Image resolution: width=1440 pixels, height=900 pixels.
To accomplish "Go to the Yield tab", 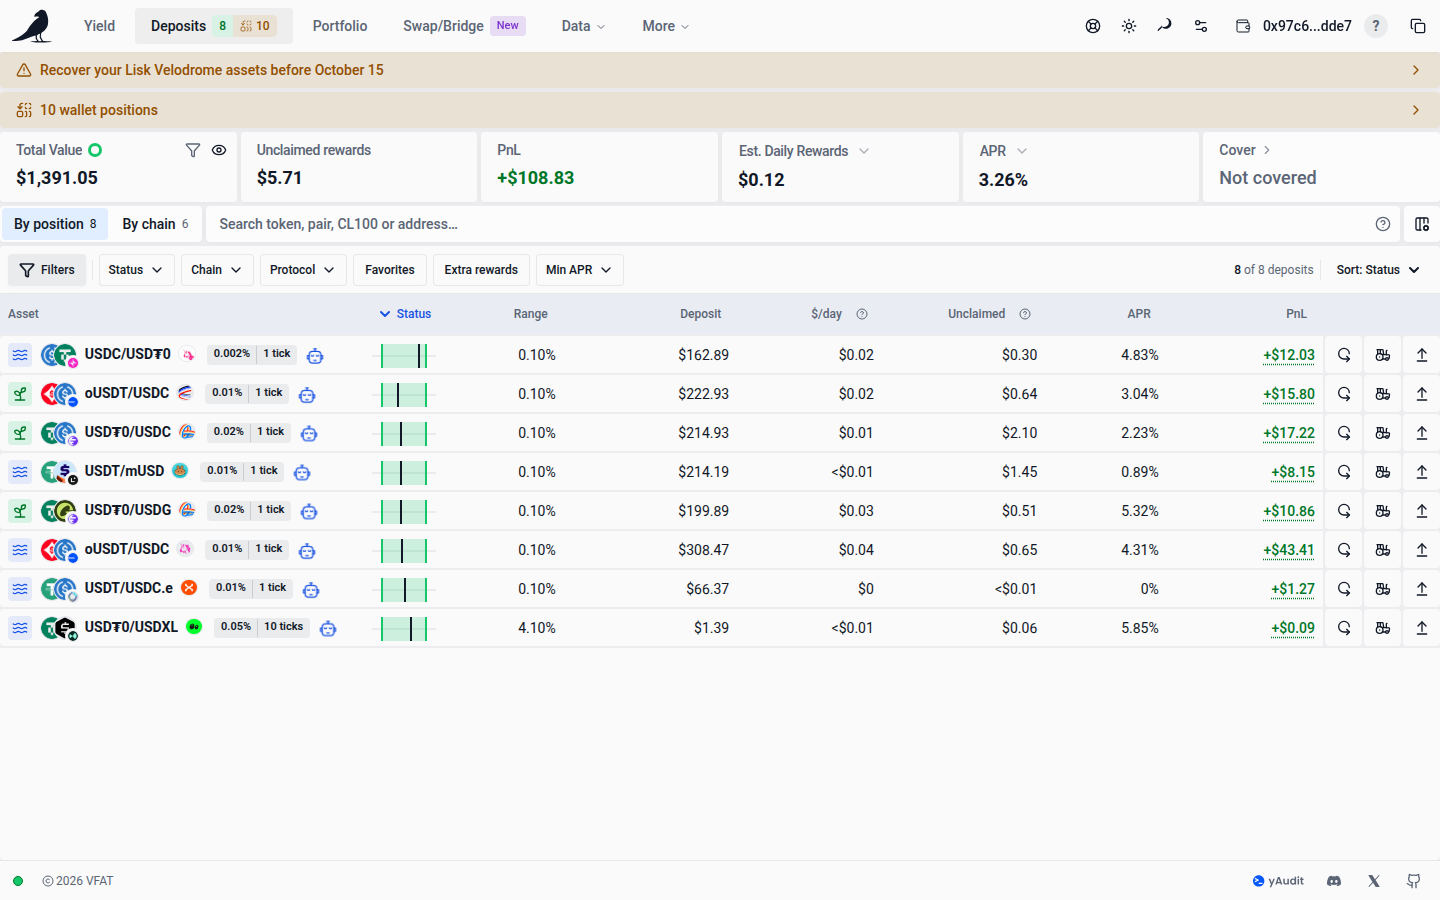I will pyautogui.click(x=99, y=26).
